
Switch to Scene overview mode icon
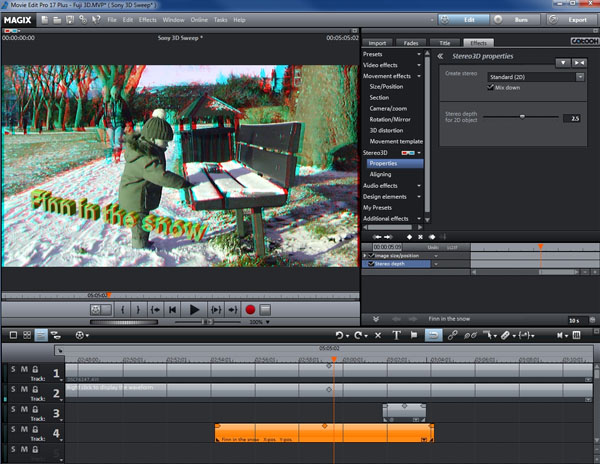point(27,335)
